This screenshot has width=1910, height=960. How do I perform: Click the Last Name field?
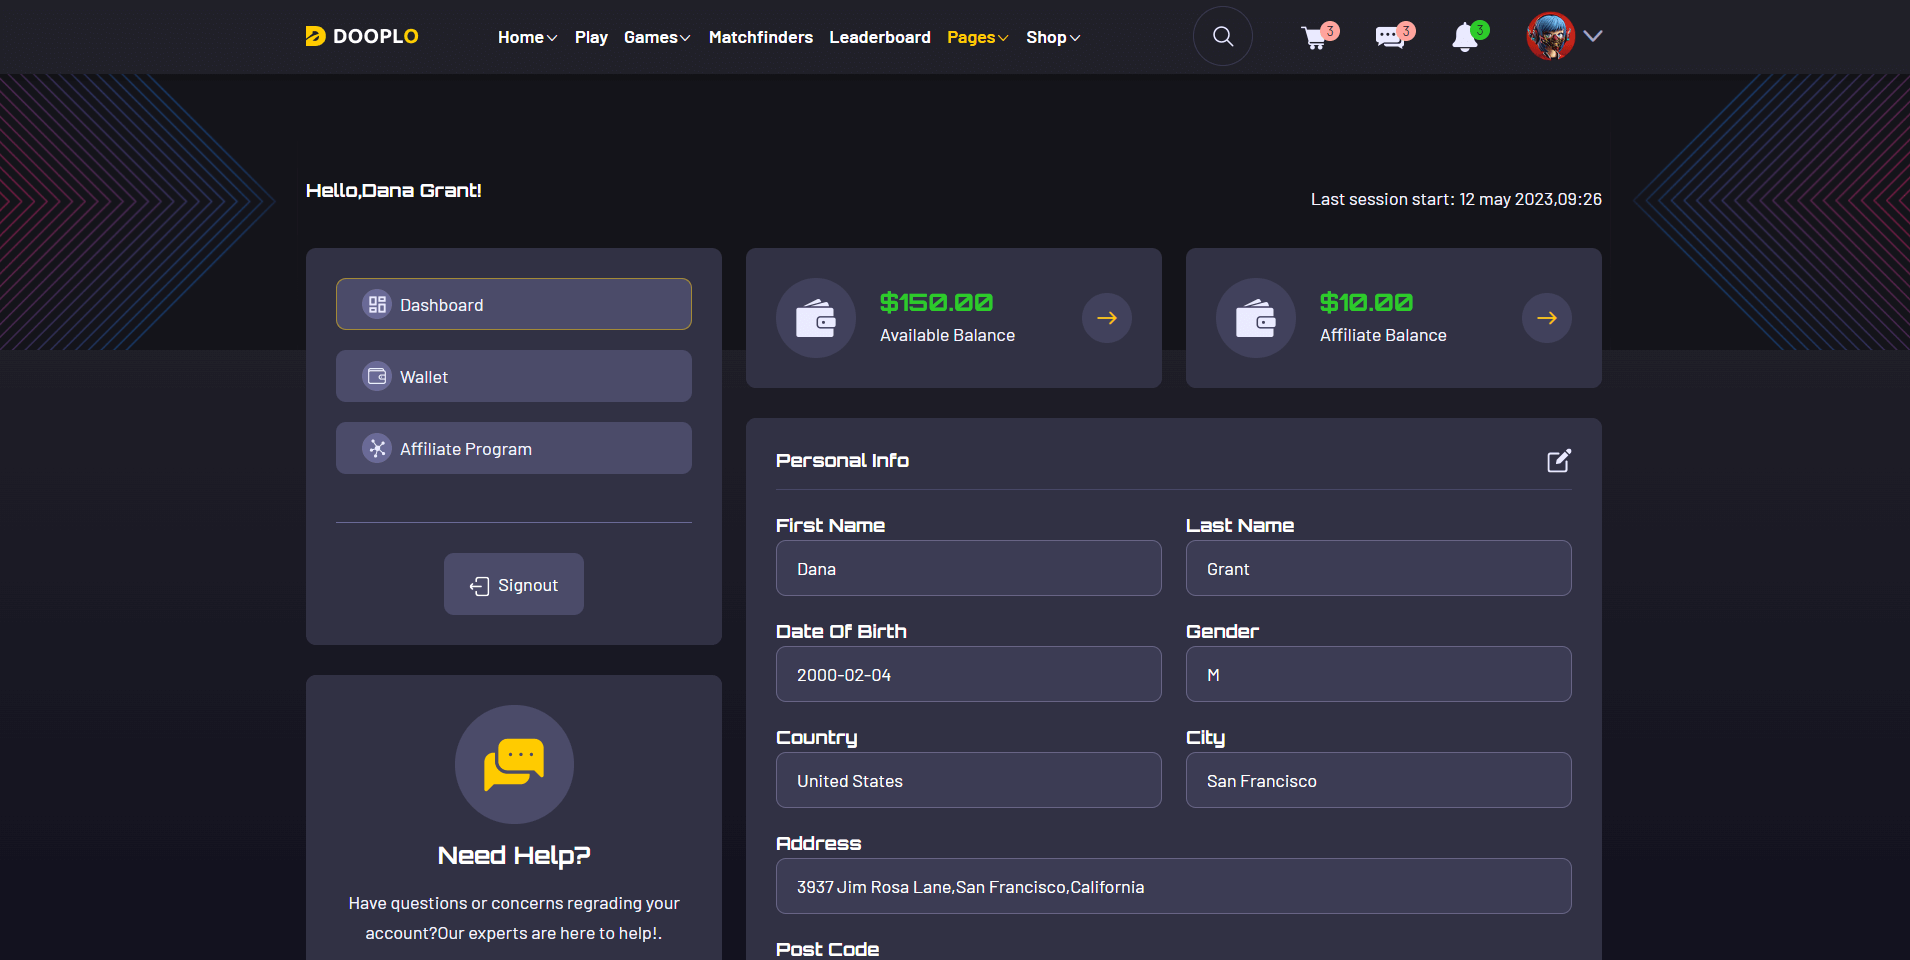pos(1379,568)
